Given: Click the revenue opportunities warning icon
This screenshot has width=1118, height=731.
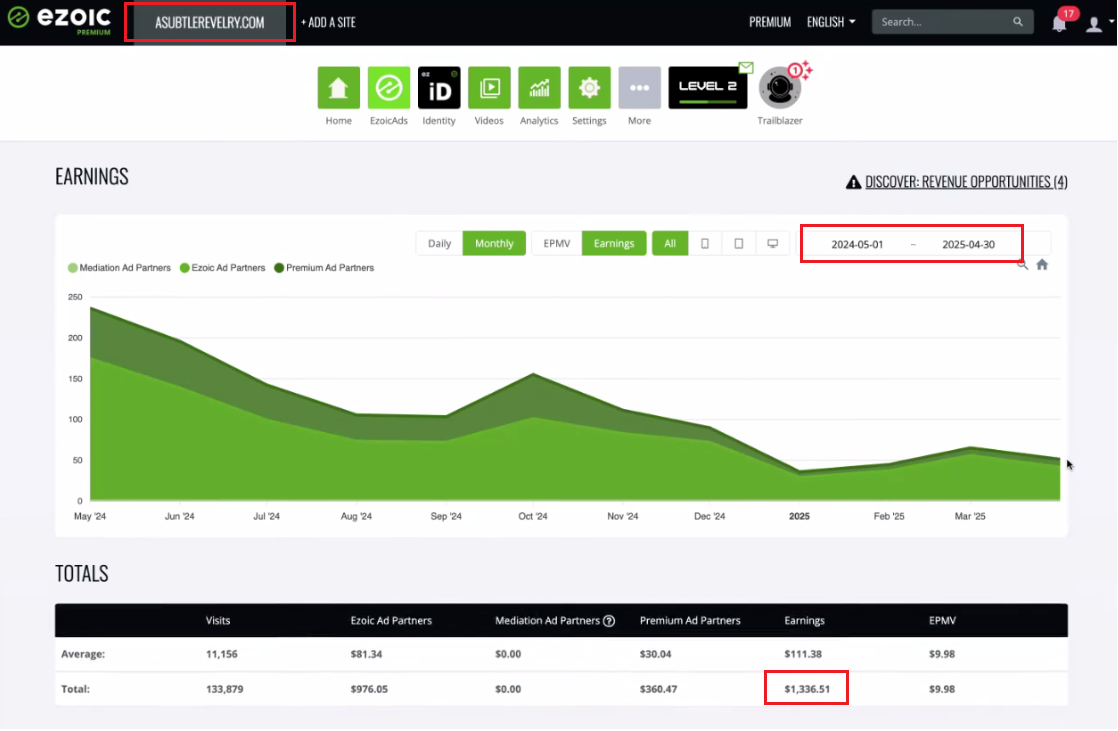Looking at the screenshot, I should click(853, 182).
